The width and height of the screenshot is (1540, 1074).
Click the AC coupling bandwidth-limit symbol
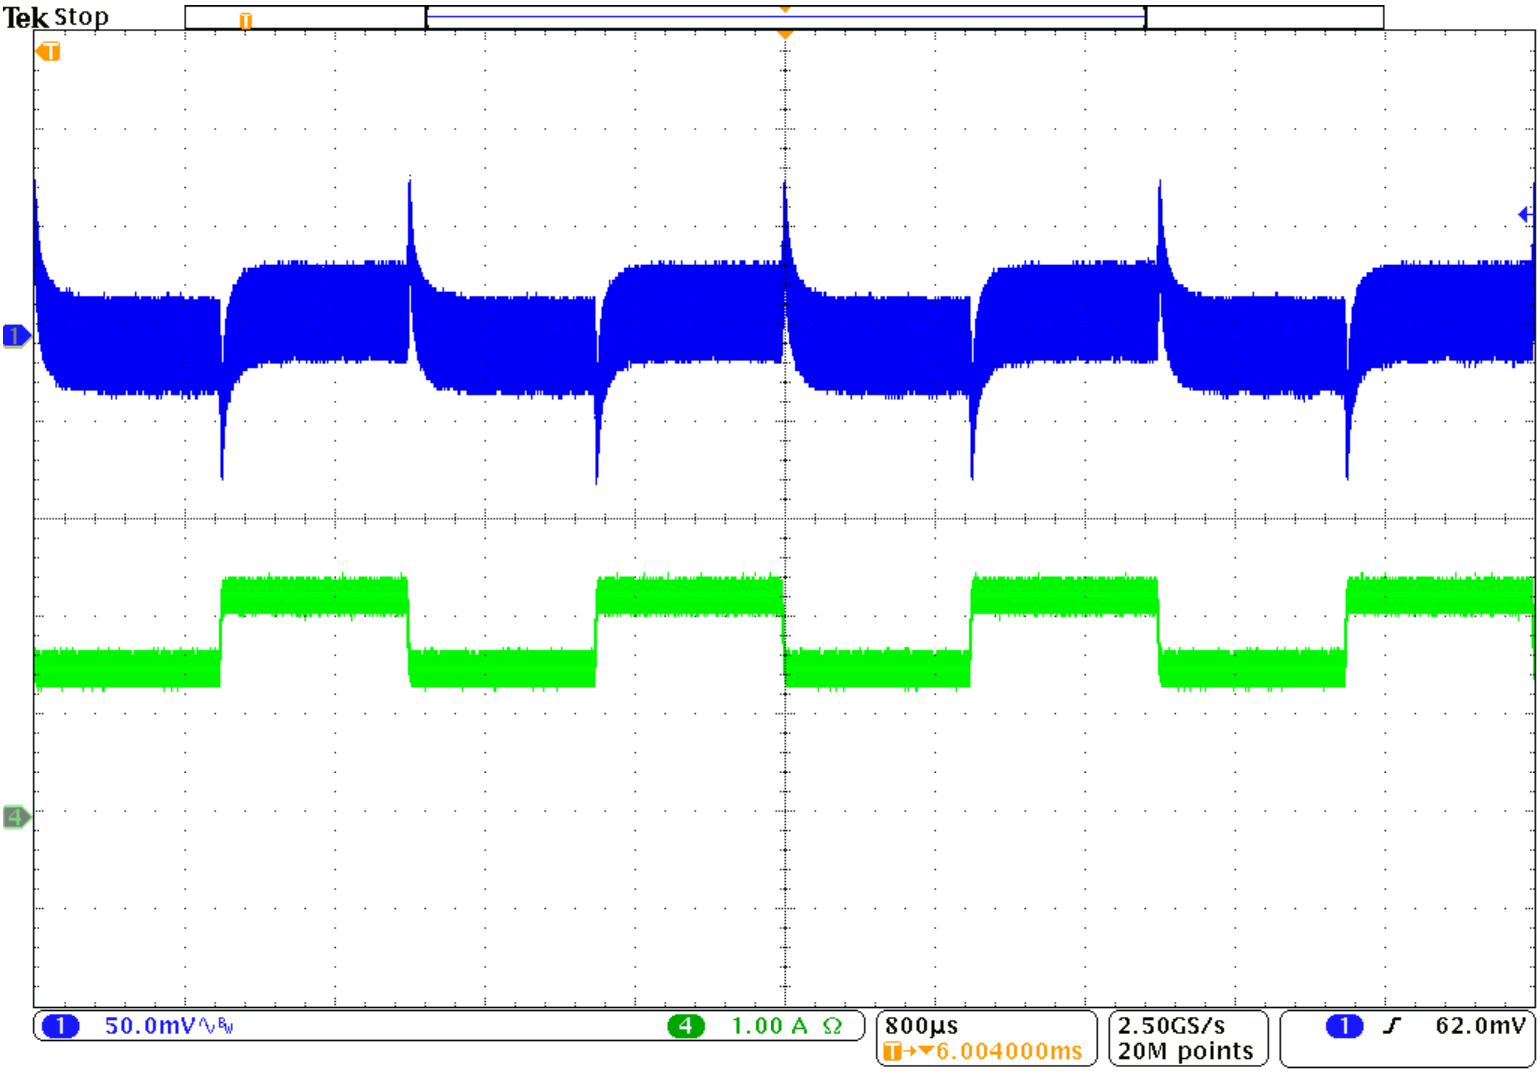[216, 1026]
